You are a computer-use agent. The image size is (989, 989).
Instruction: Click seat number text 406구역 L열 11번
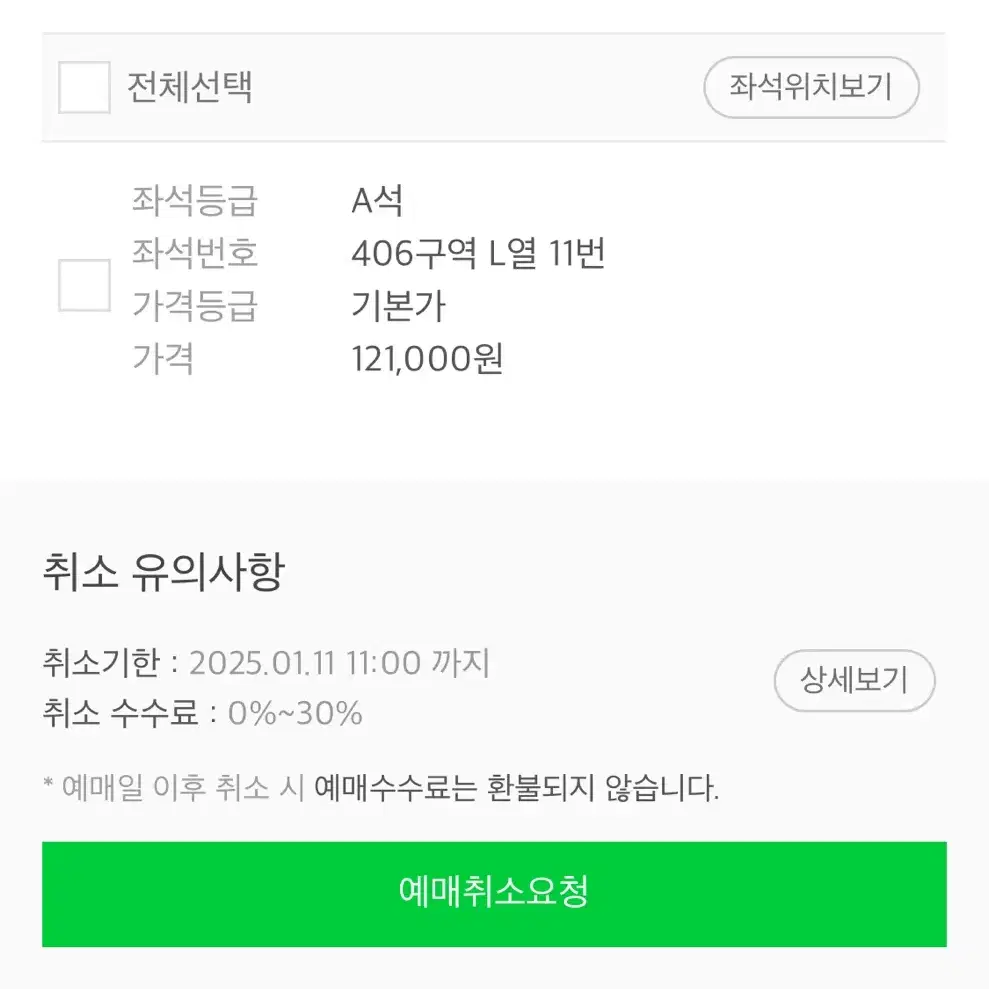477,253
